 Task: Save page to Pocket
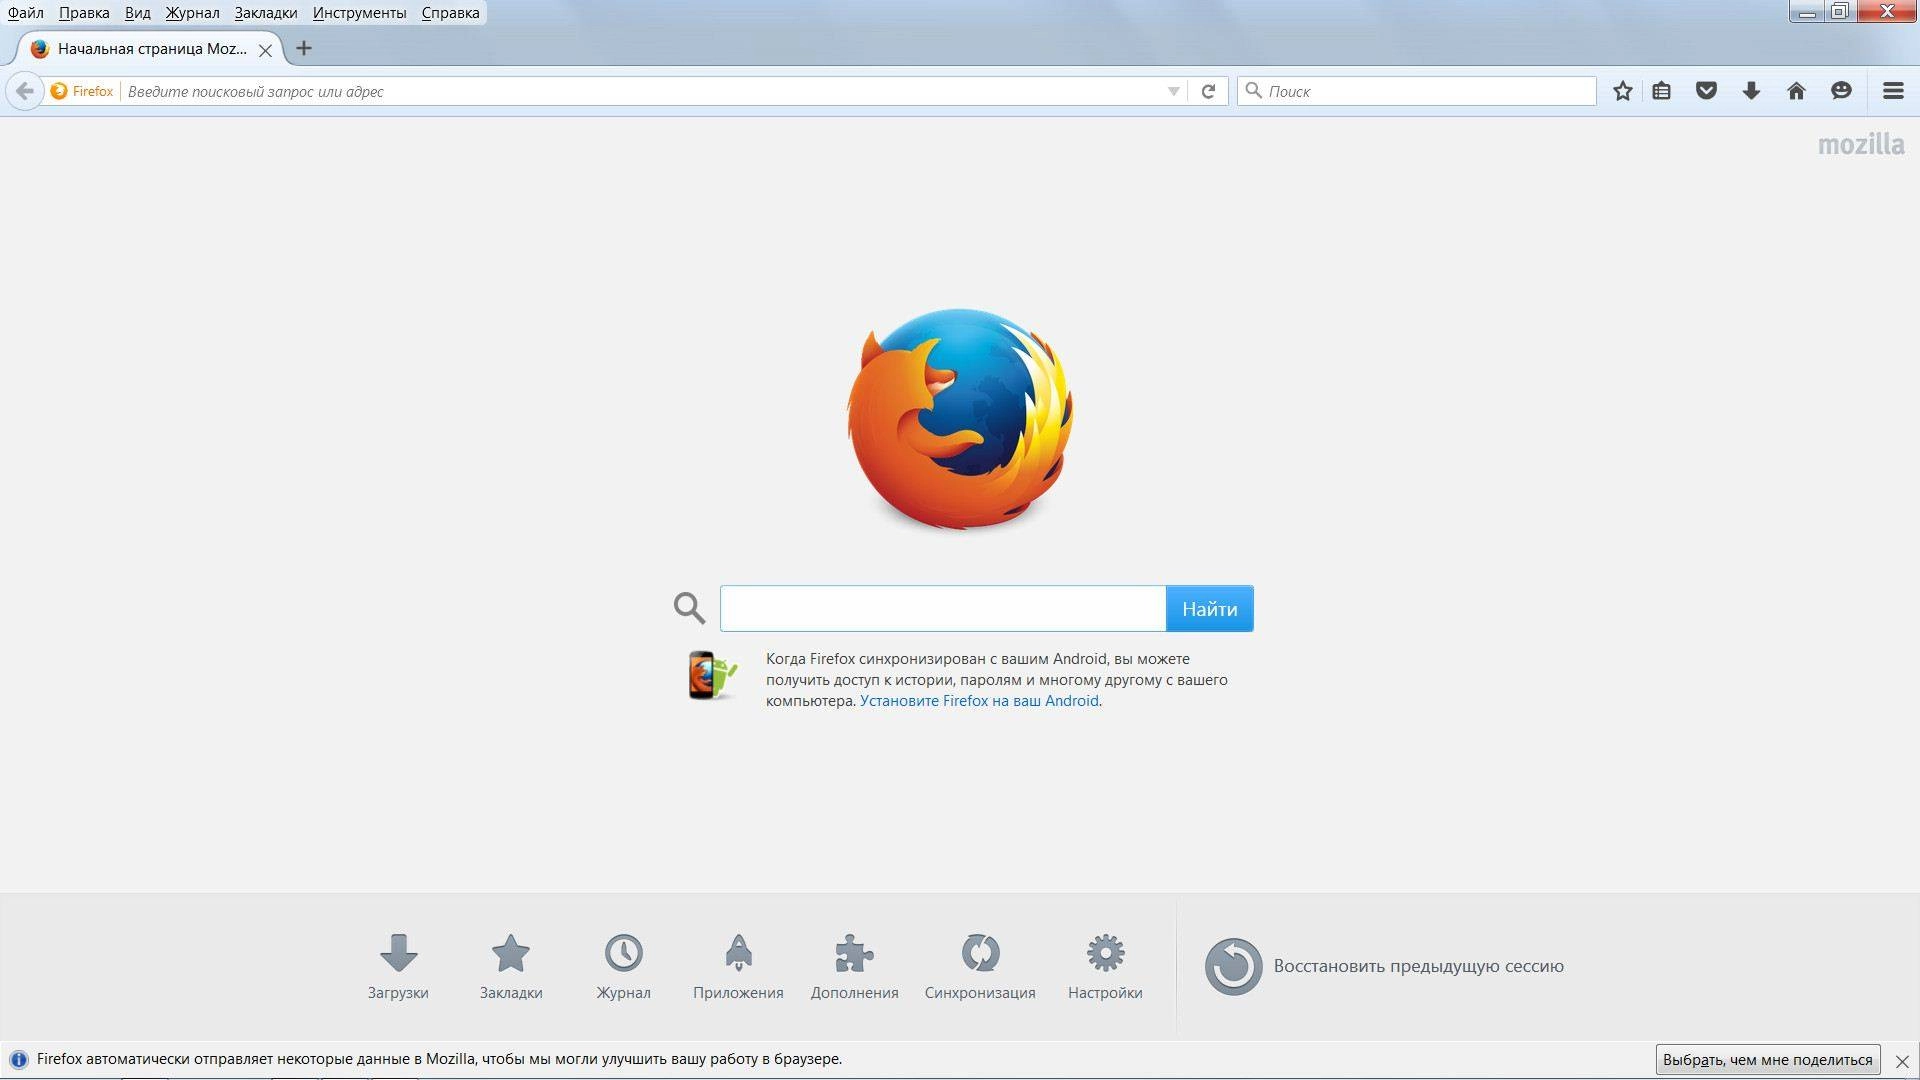[x=1706, y=91]
